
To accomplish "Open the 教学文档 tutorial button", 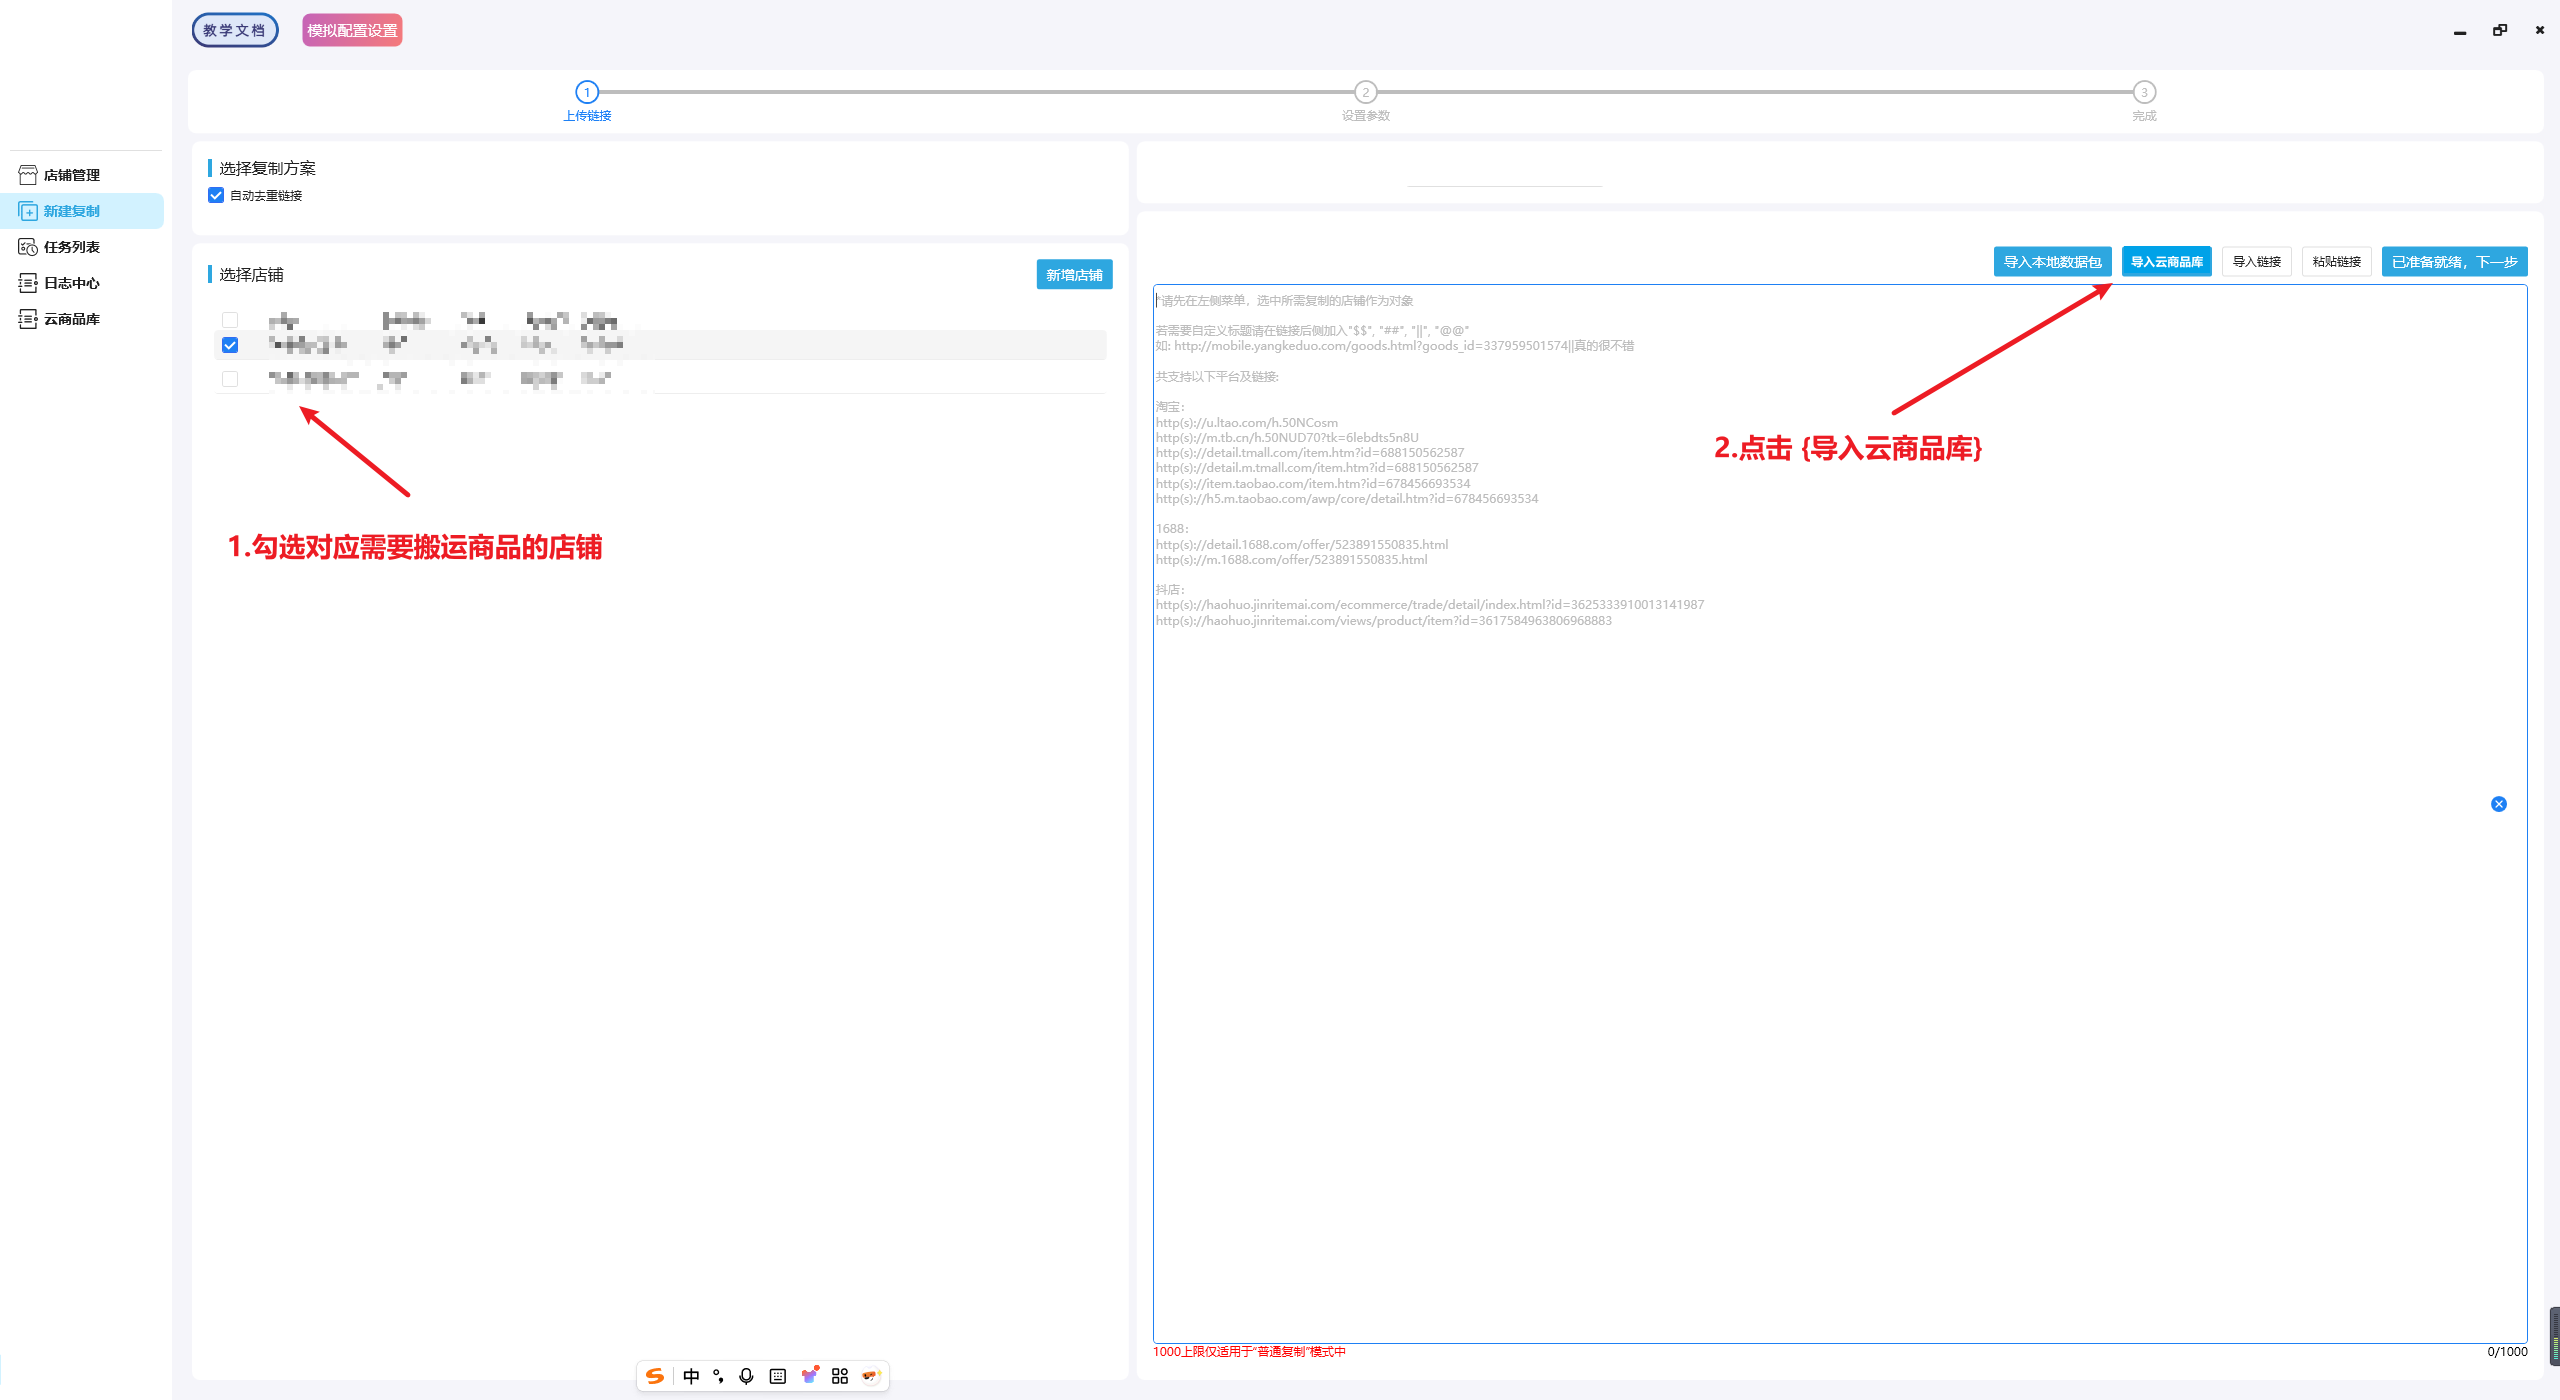I will 235,30.
